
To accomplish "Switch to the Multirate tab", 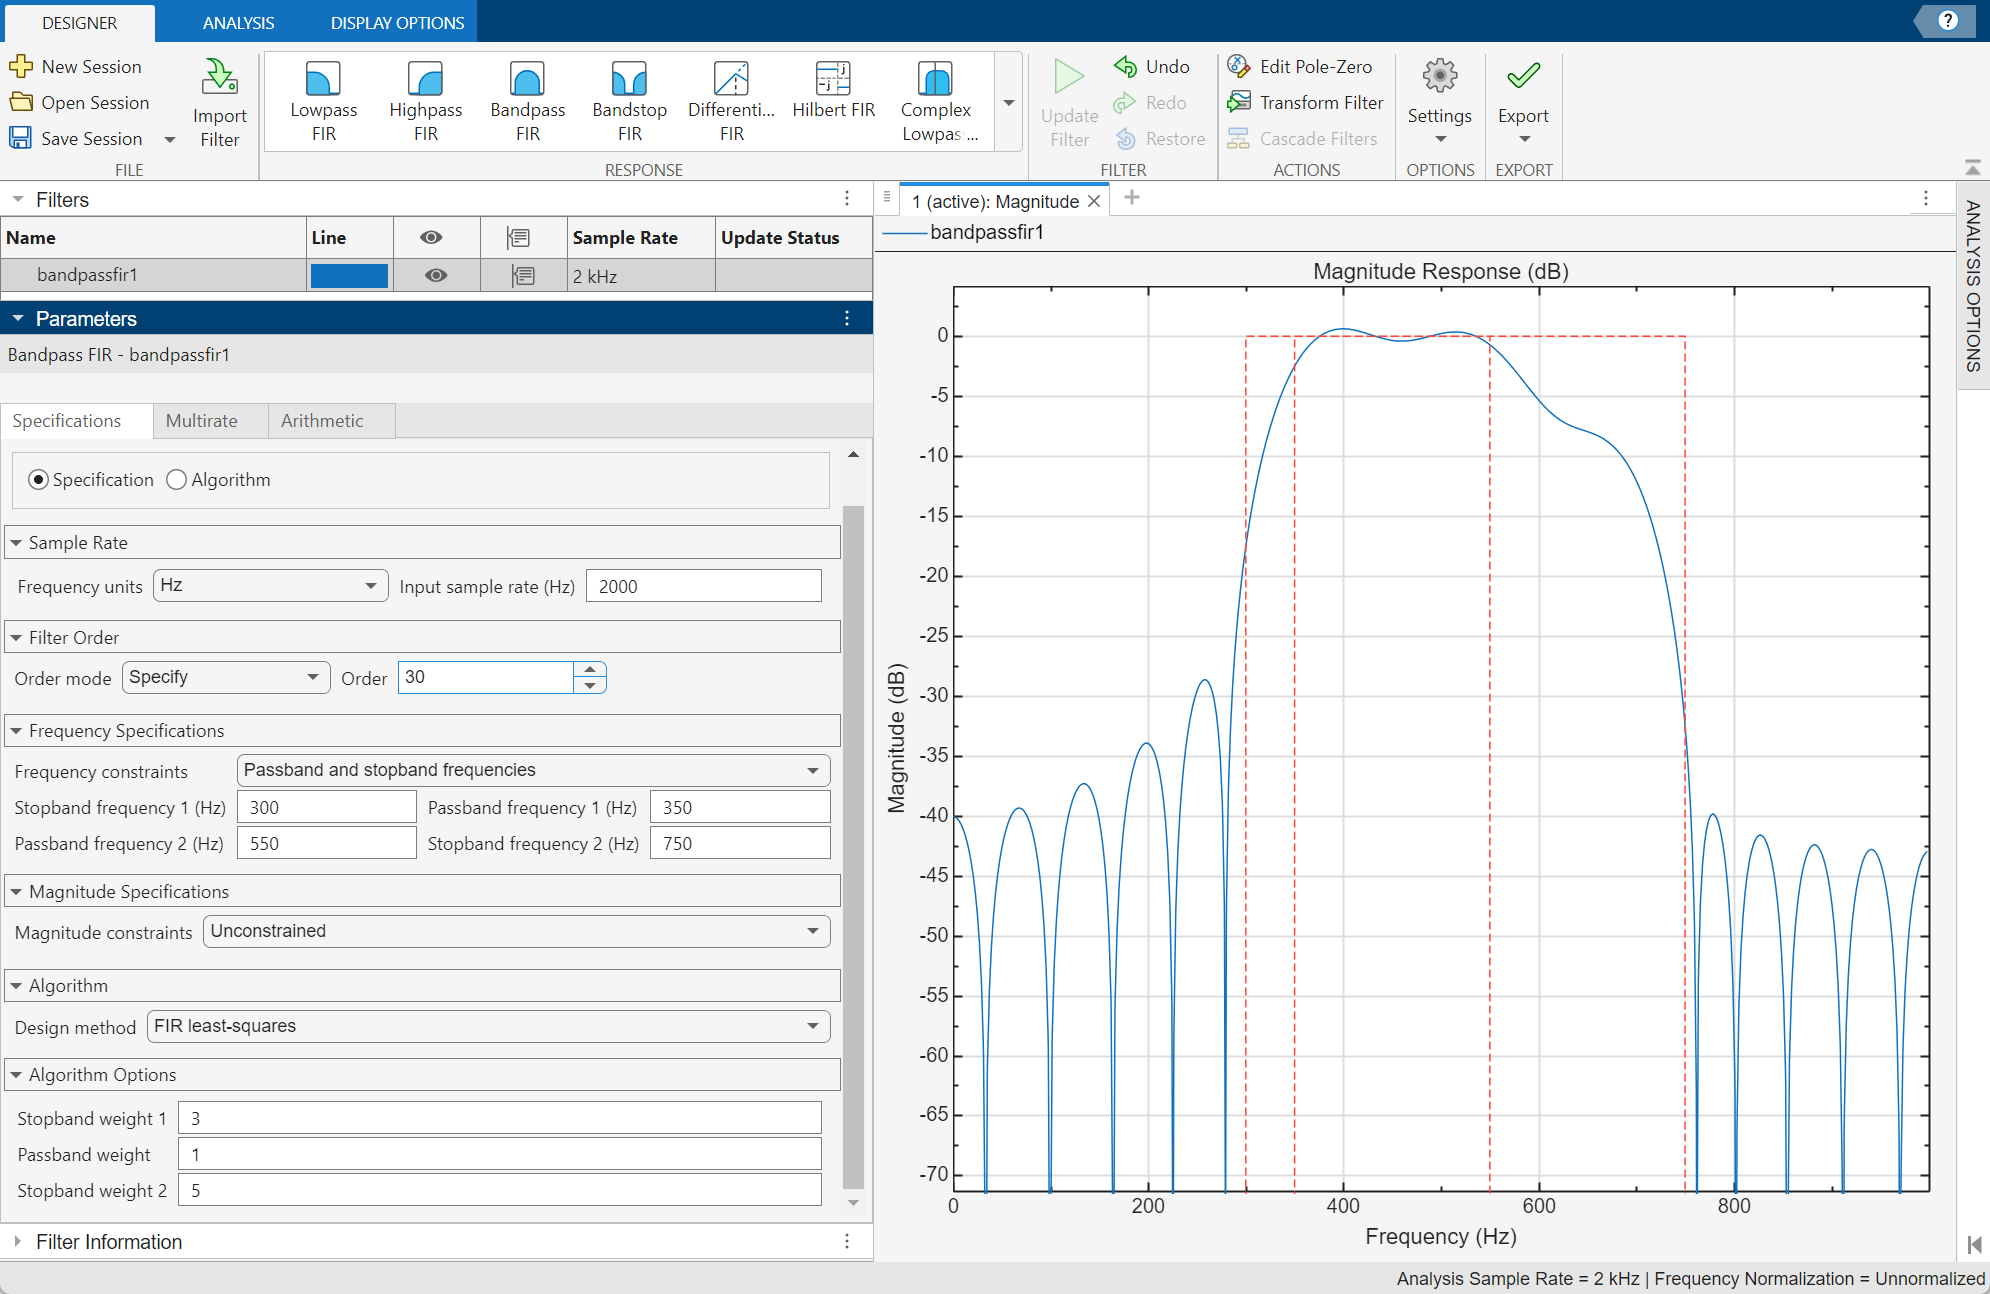I will point(208,420).
